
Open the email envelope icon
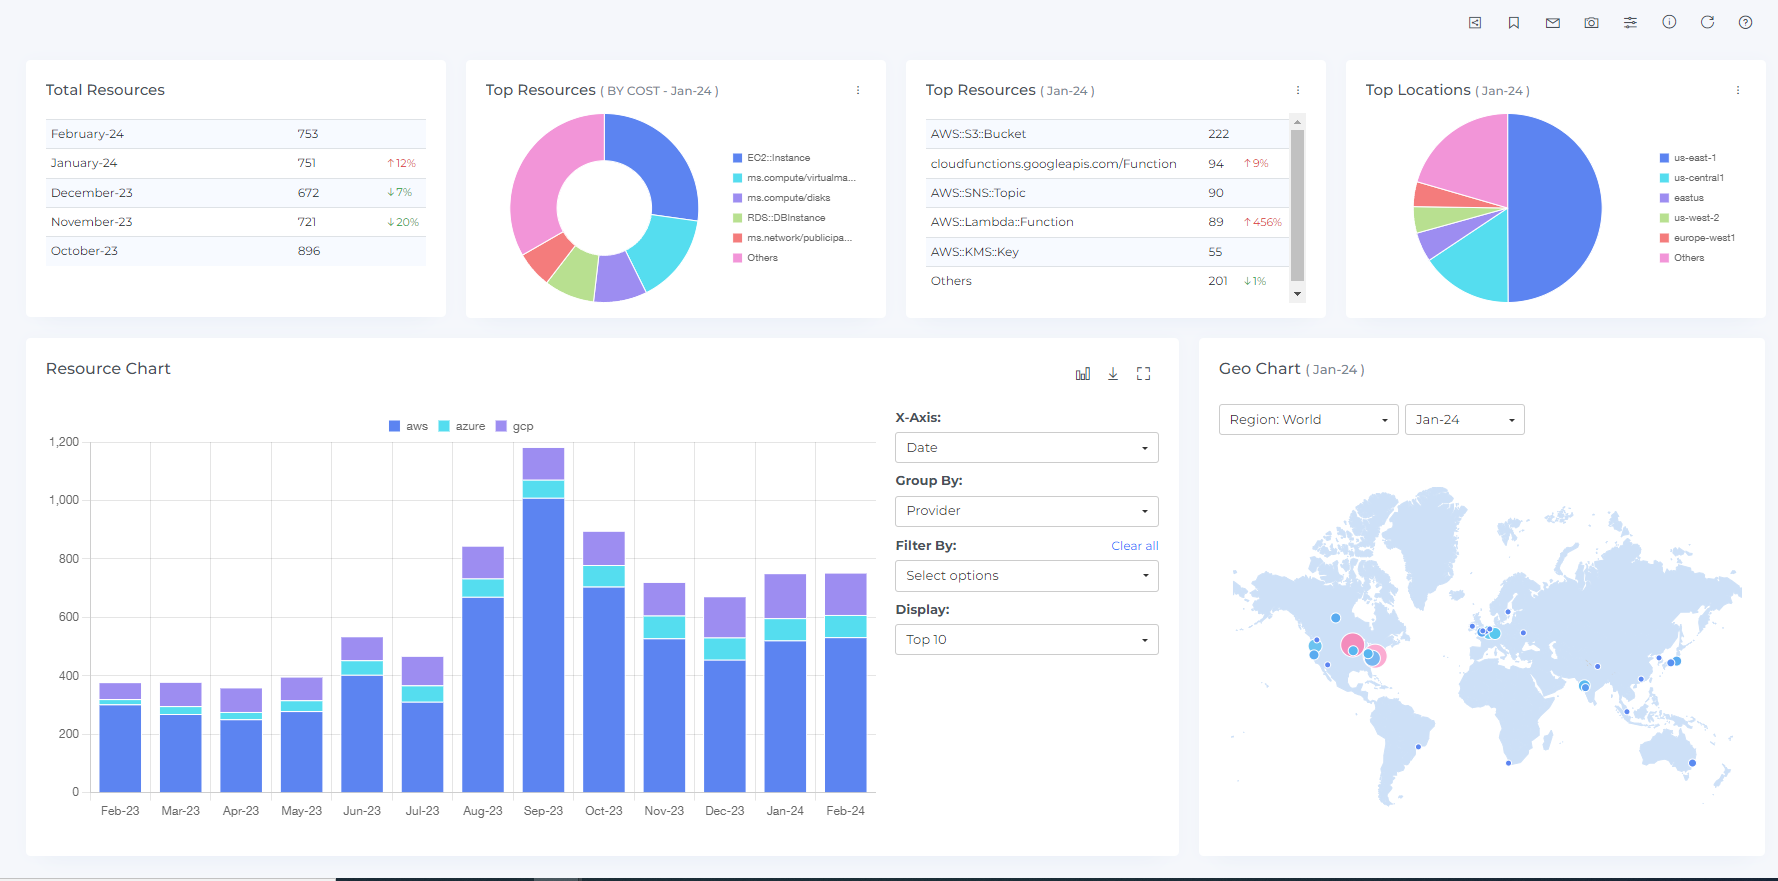point(1553,22)
